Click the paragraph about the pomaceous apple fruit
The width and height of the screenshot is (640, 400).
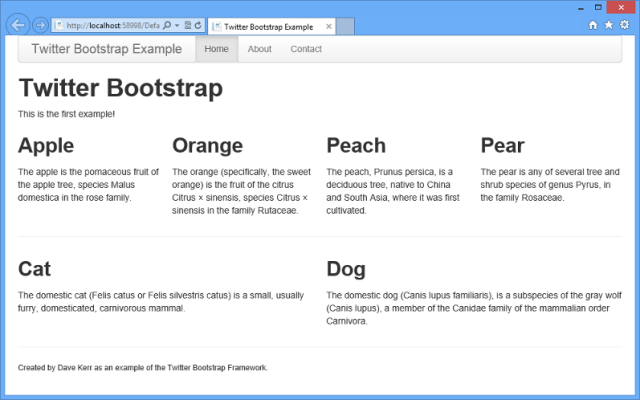88,185
